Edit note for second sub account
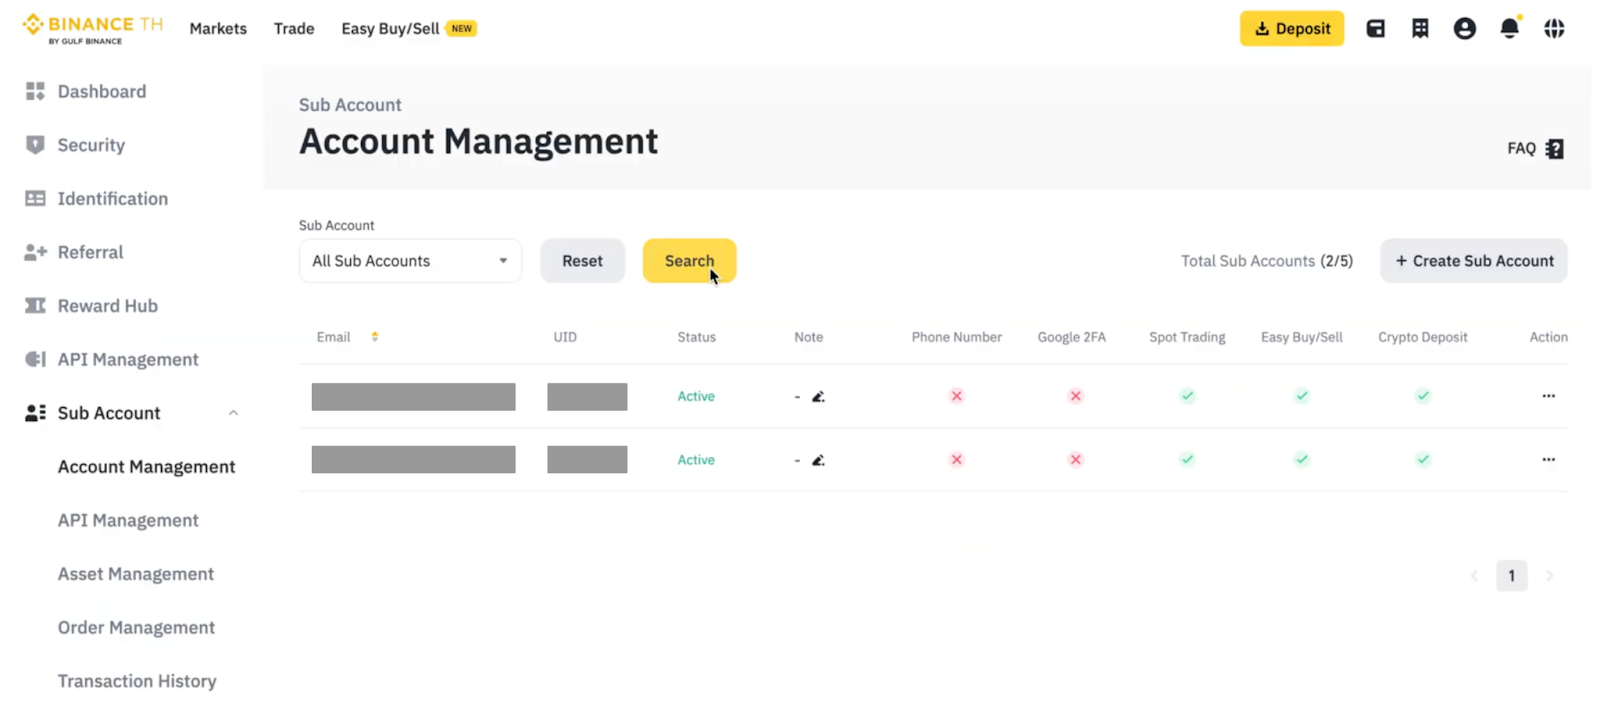Image resolution: width=1600 pixels, height=714 pixels. [x=818, y=460]
